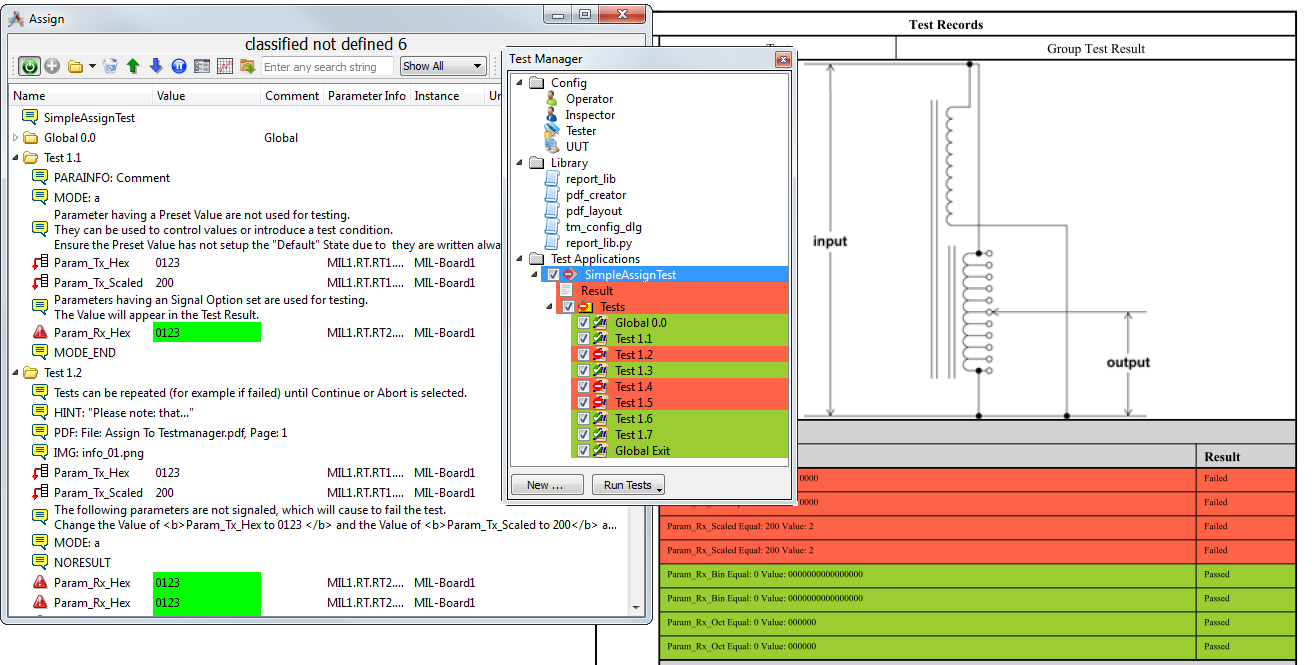Click the blue down arrow toolbar icon
The image size is (1314, 665).
pyautogui.click(x=156, y=66)
